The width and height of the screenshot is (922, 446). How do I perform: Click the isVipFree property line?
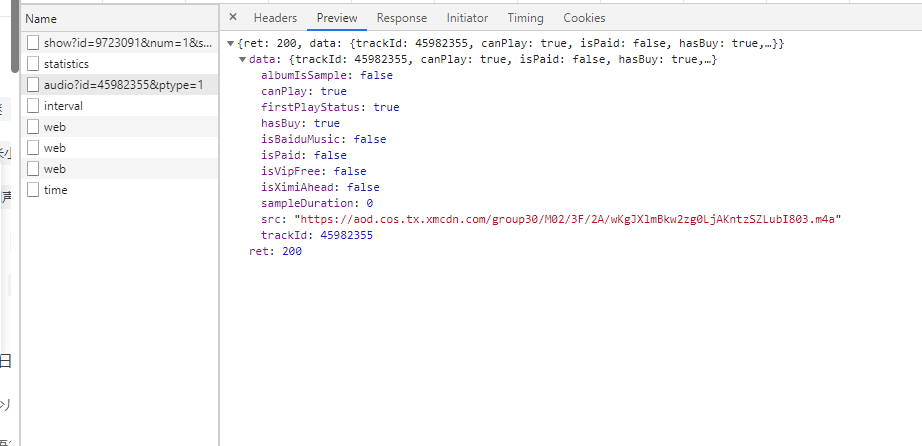[313, 171]
